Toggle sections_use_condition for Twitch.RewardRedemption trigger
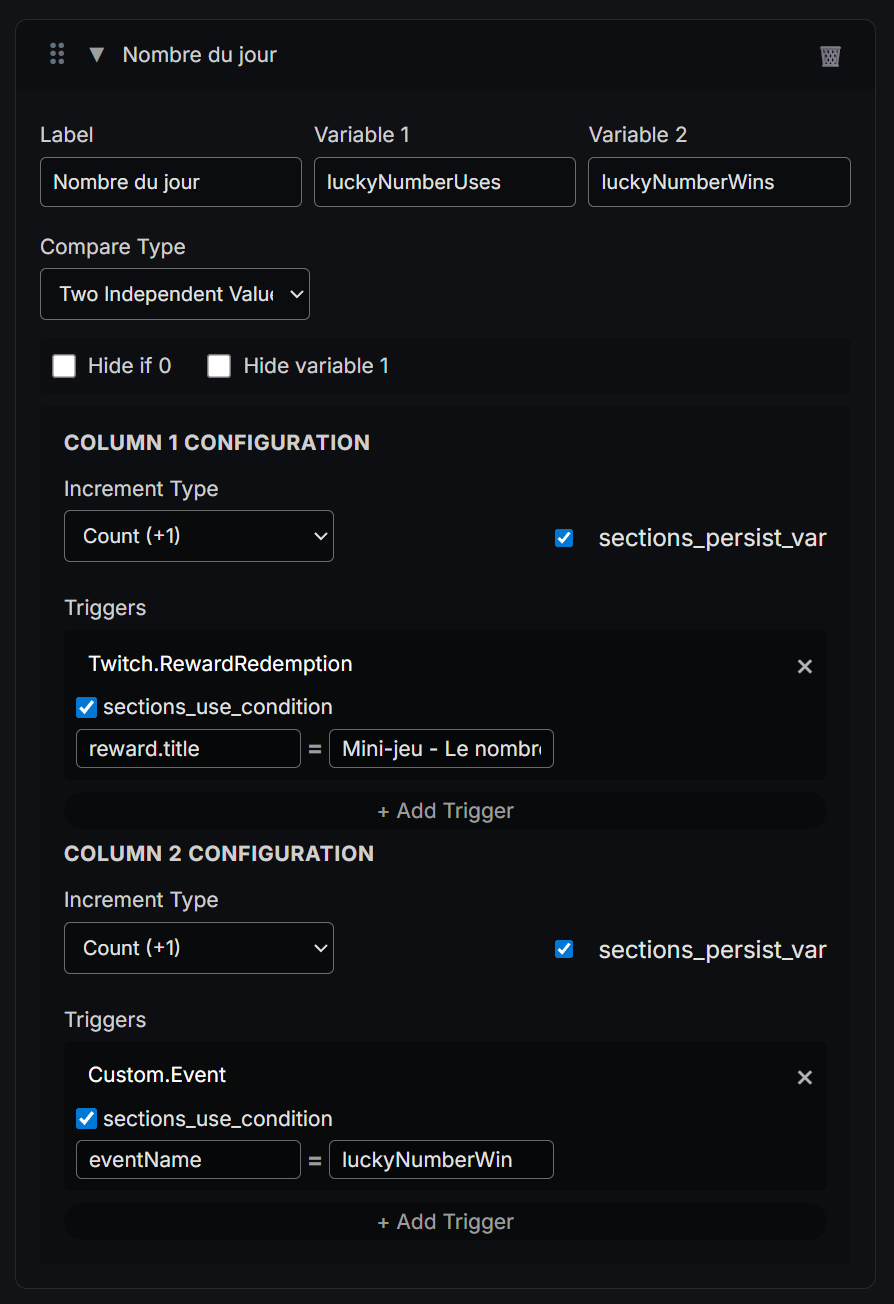Screen dimensions: 894x1304 pyautogui.click(x=87, y=707)
